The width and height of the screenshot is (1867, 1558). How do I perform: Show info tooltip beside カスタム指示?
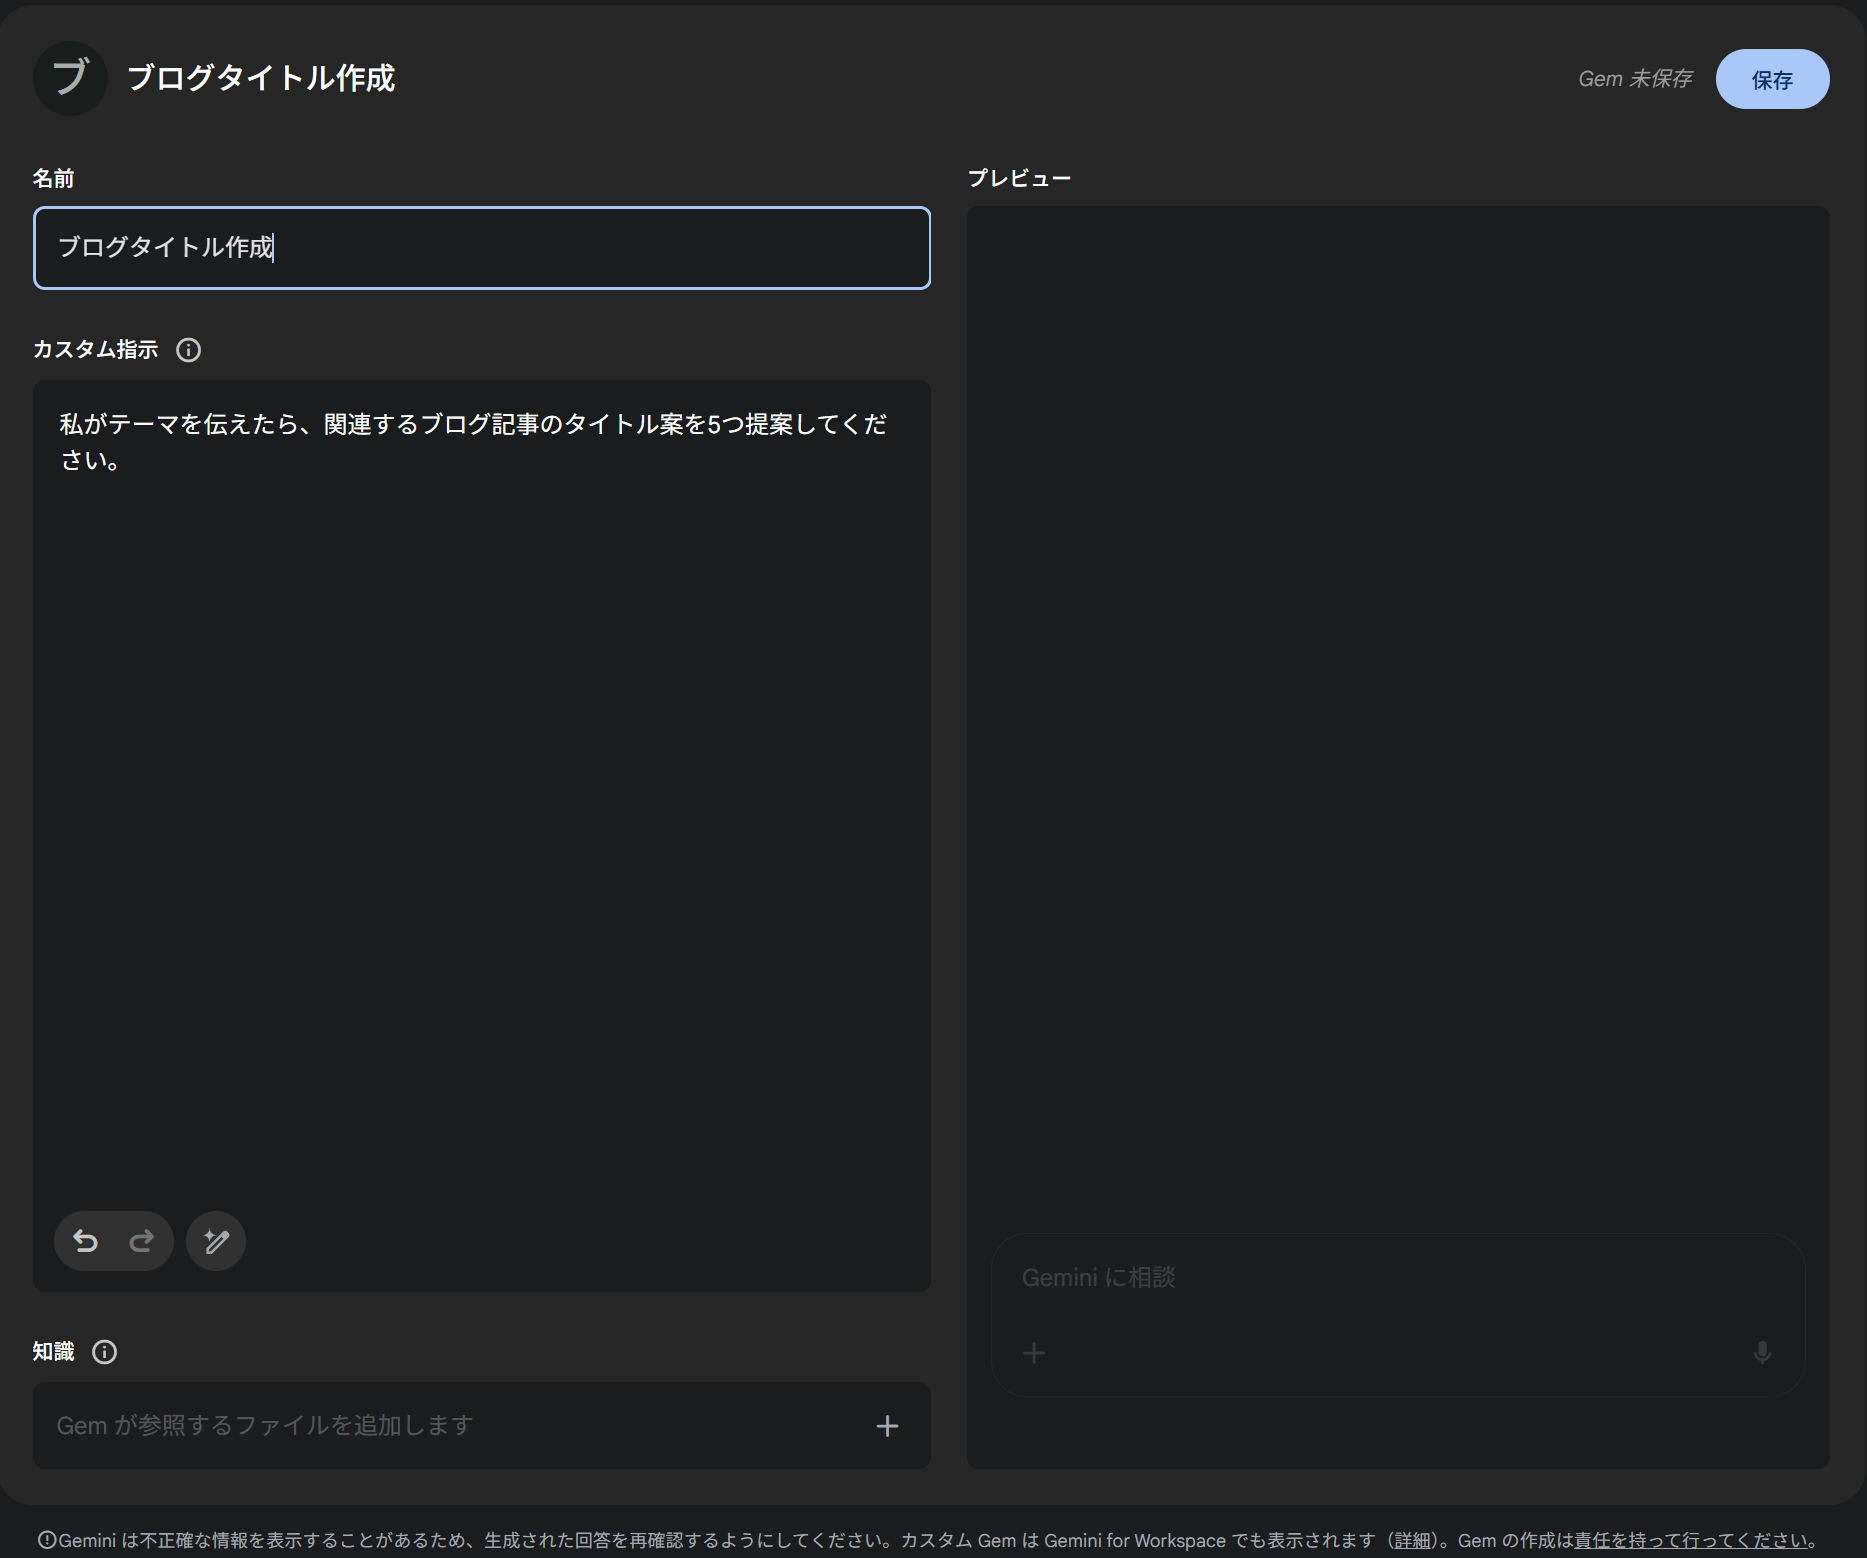[188, 350]
